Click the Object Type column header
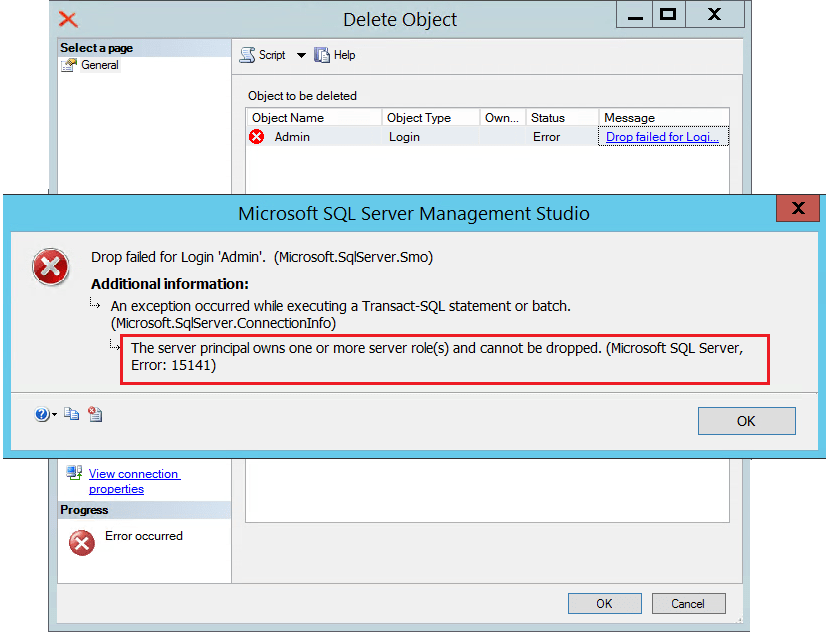 [x=431, y=117]
